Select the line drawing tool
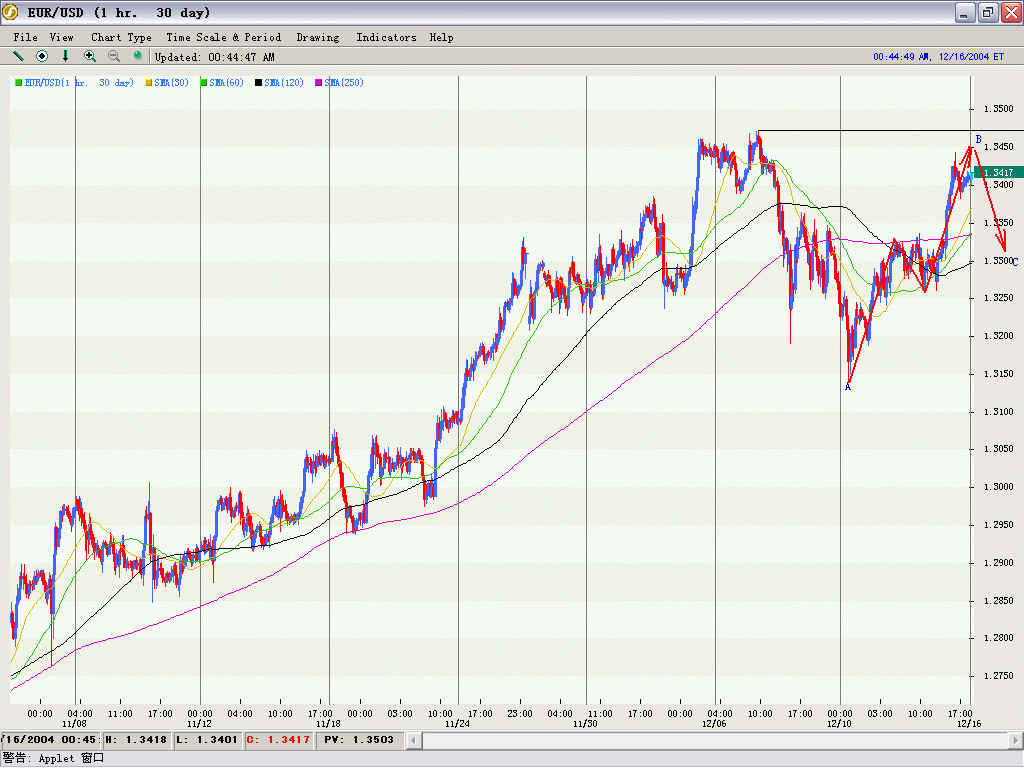The width and height of the screenshot is (1024, 768). click(x=18, y=56)
